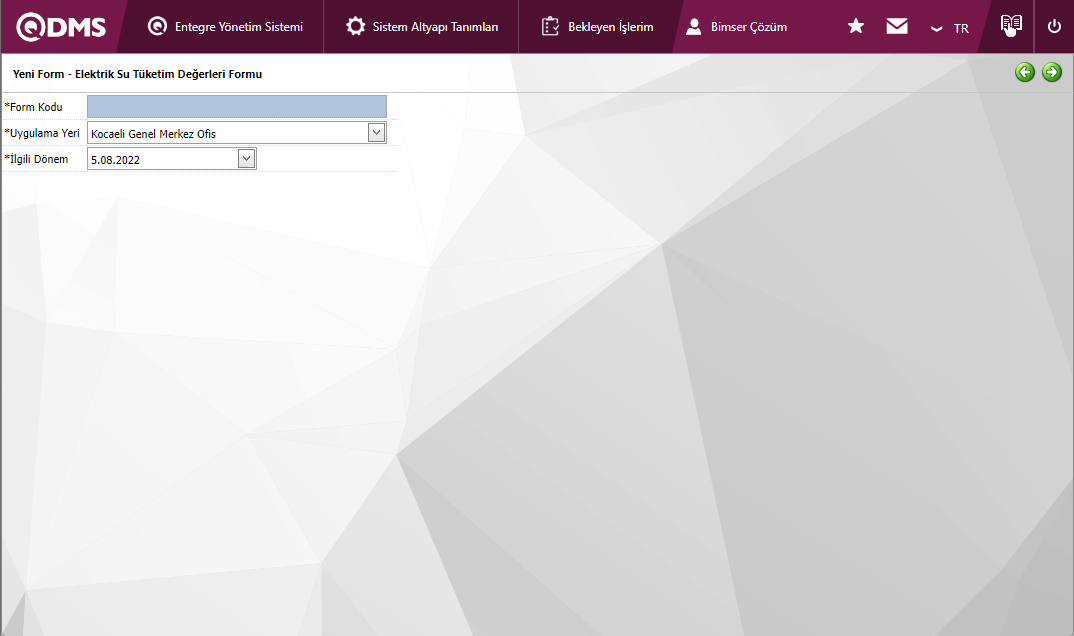The image size is (1074, 636).
Task: Click the Kocaeli Genel Merkez Ofis value
Action: coord(153,133)
